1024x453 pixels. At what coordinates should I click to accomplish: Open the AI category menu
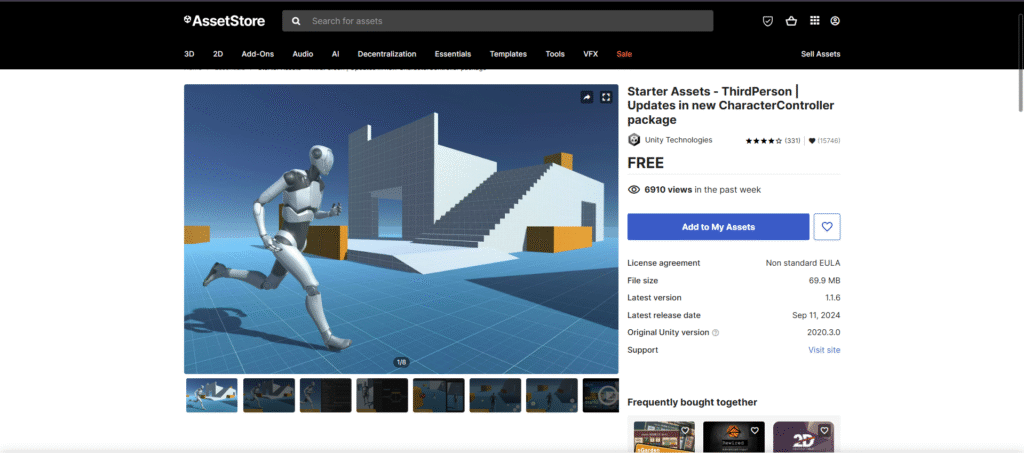335,54
